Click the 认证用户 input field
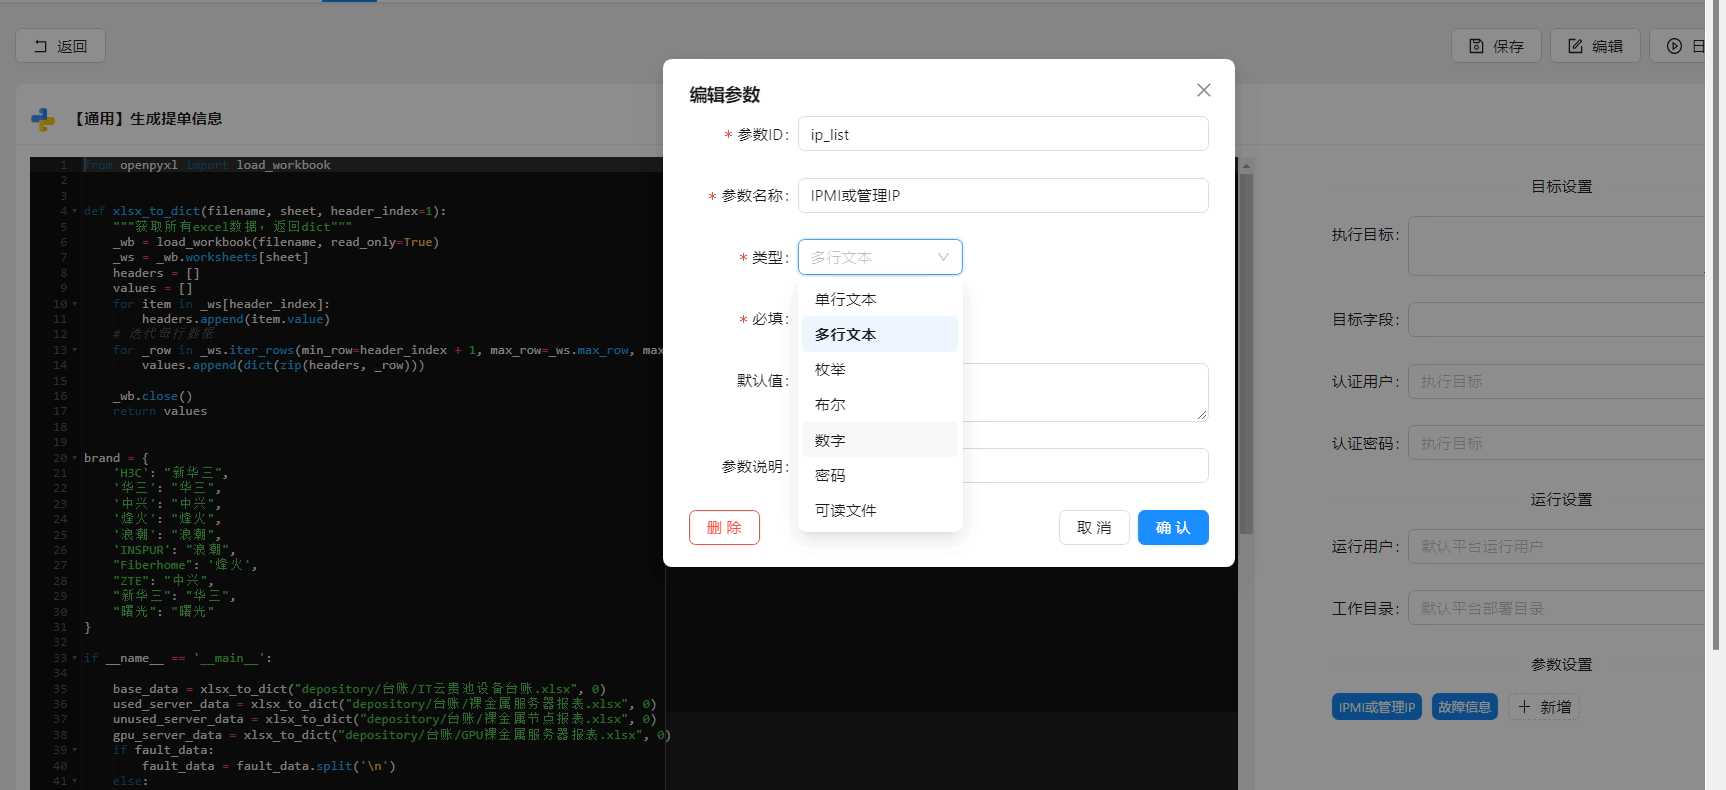Viewport: 1726px width, 790px height. tap(1556, 381)
